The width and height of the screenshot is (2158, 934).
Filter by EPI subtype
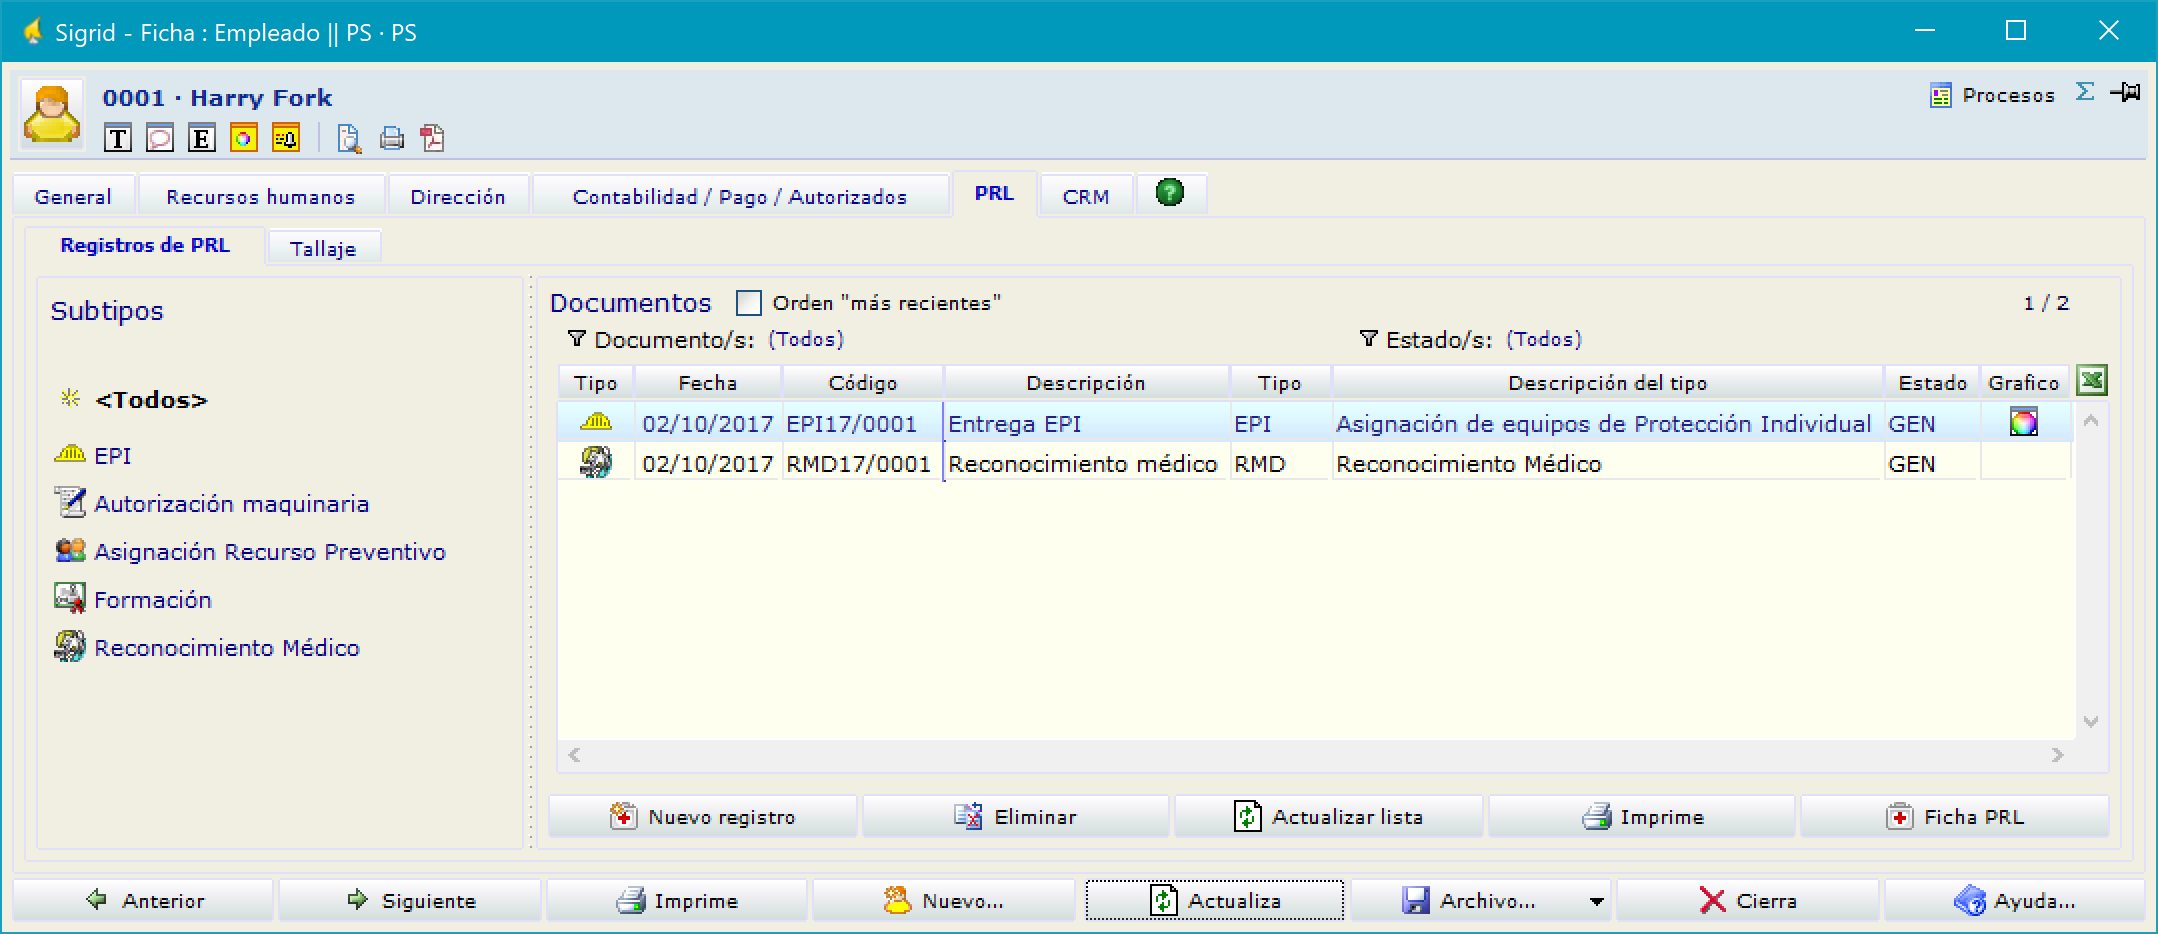tap(113, 456)
